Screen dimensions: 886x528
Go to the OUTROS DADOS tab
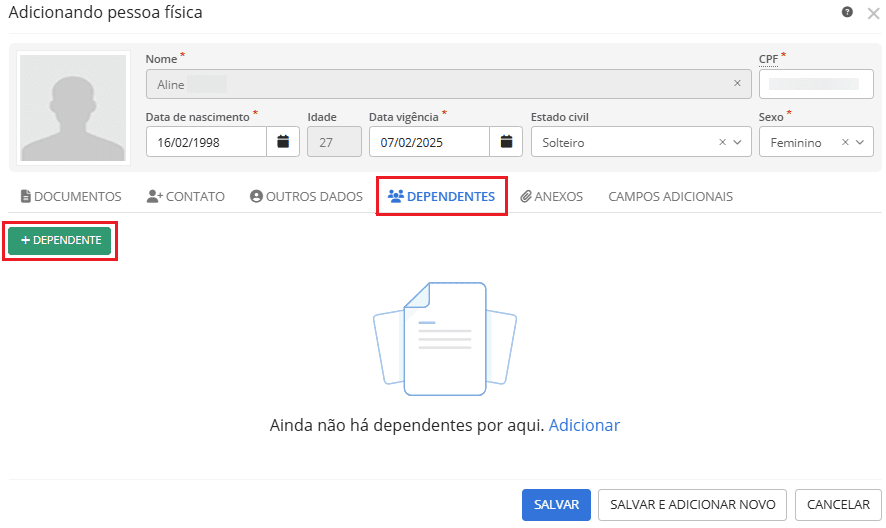tap(306, 196)
